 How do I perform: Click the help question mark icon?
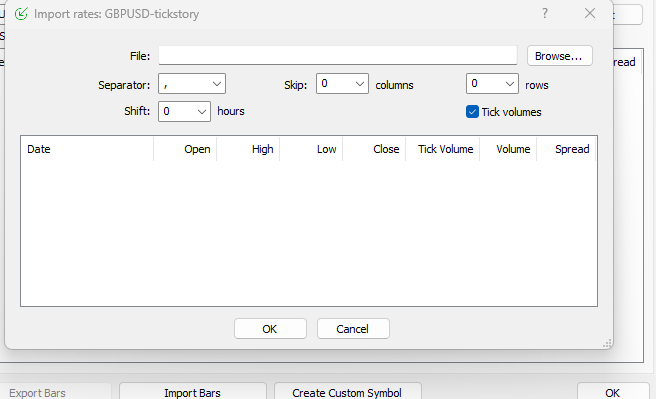point(545,13)
